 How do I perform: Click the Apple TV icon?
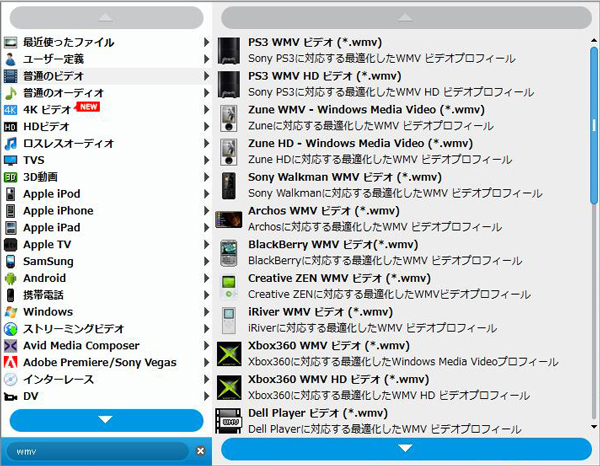(11, 244)
